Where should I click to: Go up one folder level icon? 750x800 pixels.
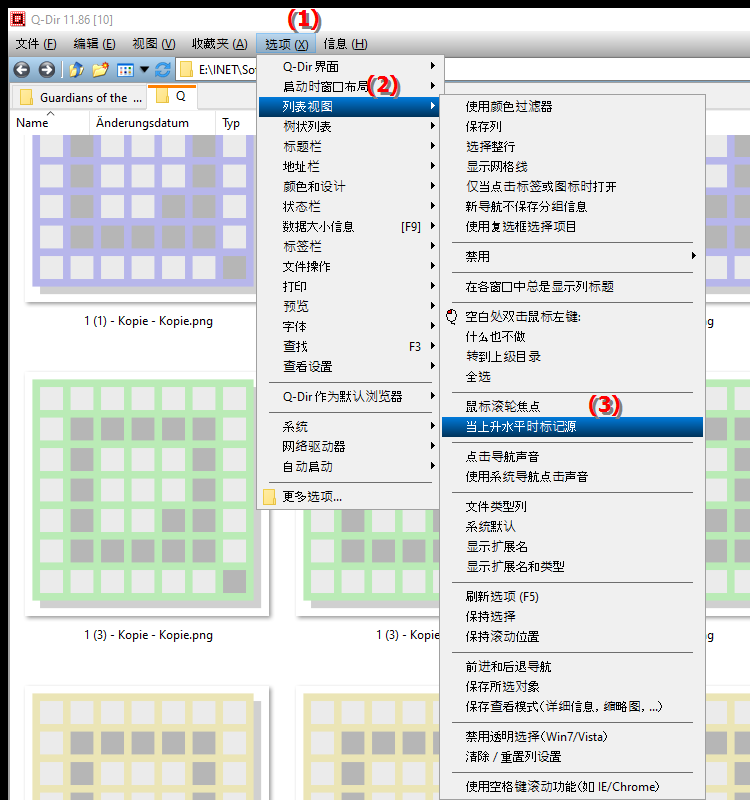point(77,69)
